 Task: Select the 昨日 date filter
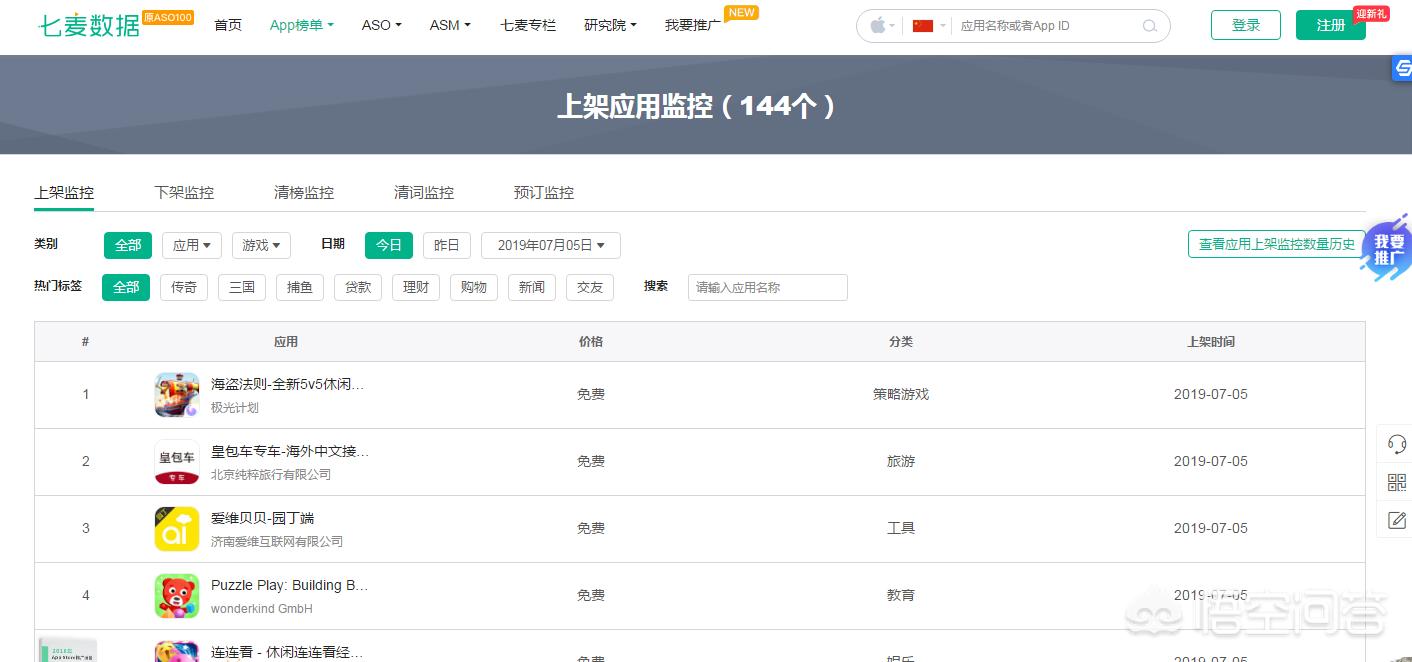pos(446,245)
